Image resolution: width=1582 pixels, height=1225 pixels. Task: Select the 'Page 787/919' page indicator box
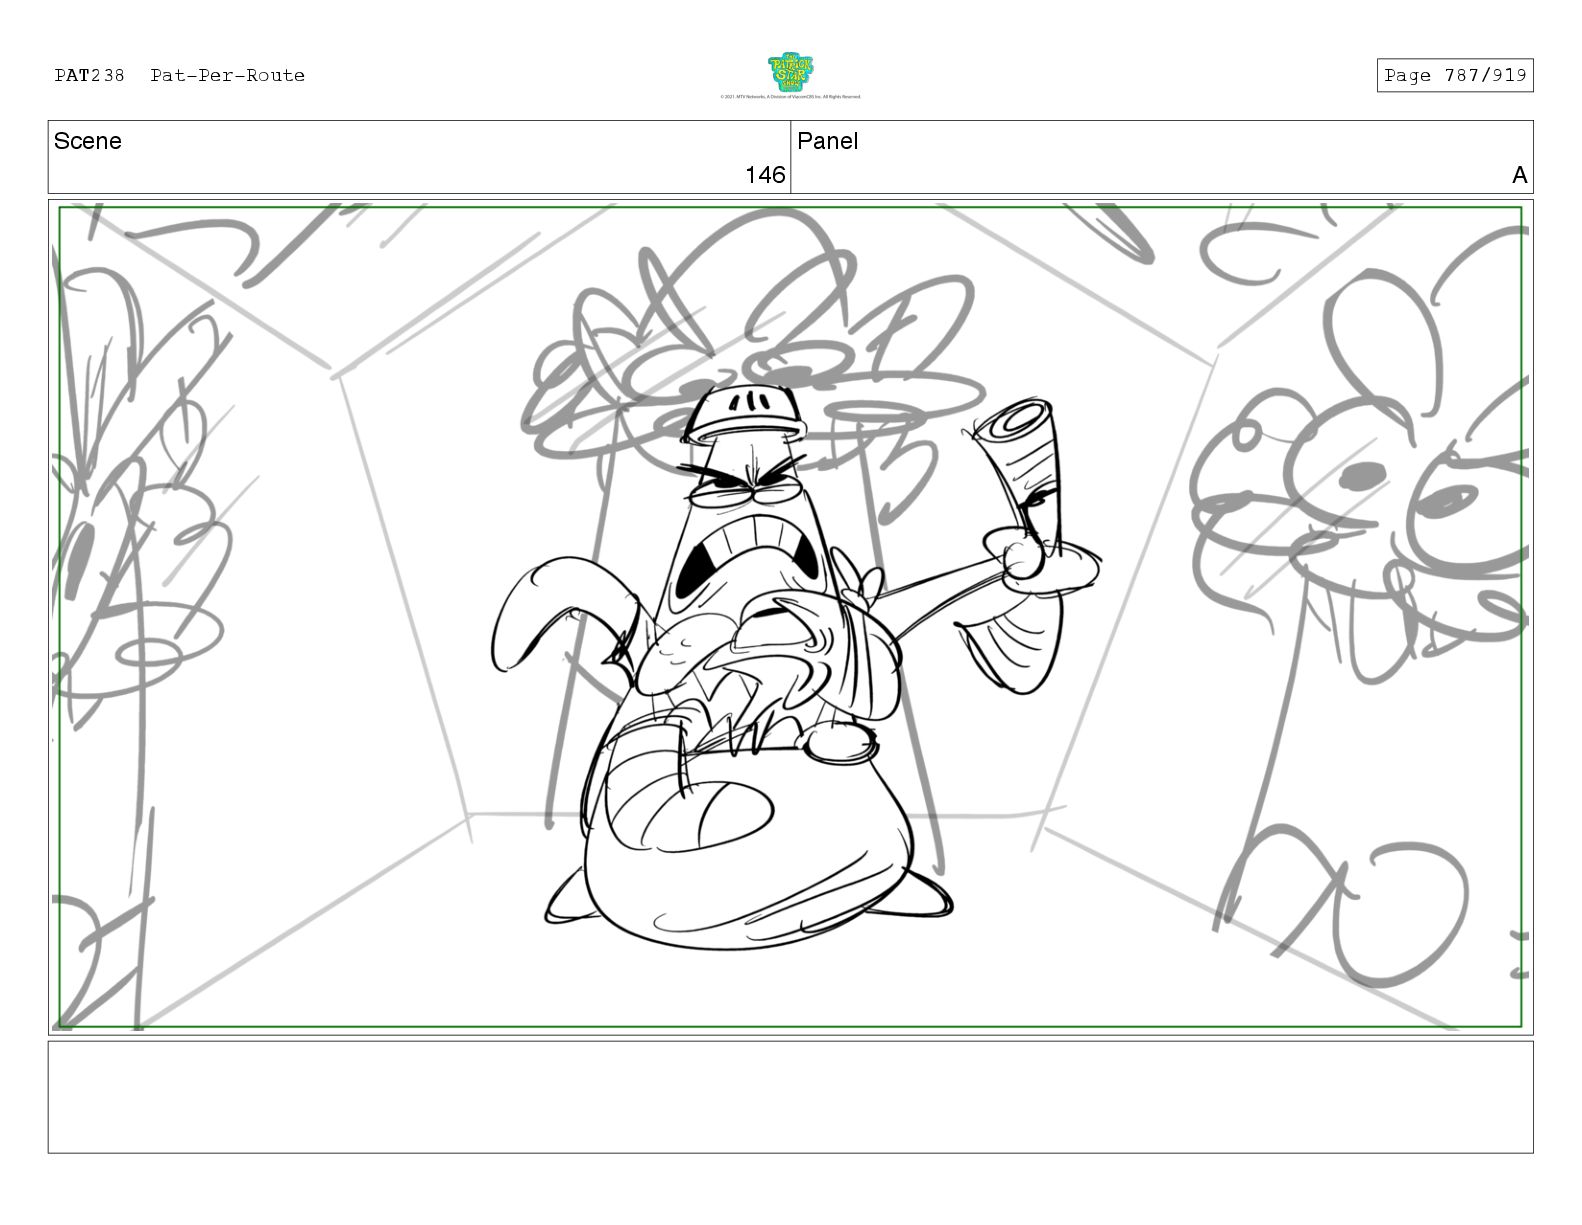(1454, 75)
